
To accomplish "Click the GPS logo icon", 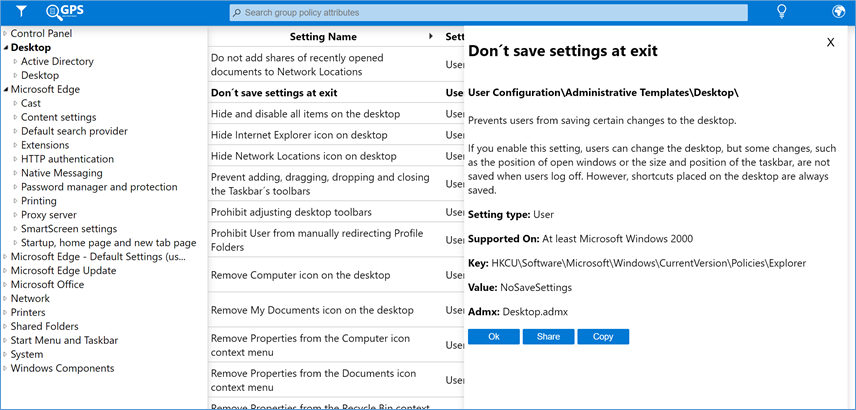I will [x=64, y=10].
